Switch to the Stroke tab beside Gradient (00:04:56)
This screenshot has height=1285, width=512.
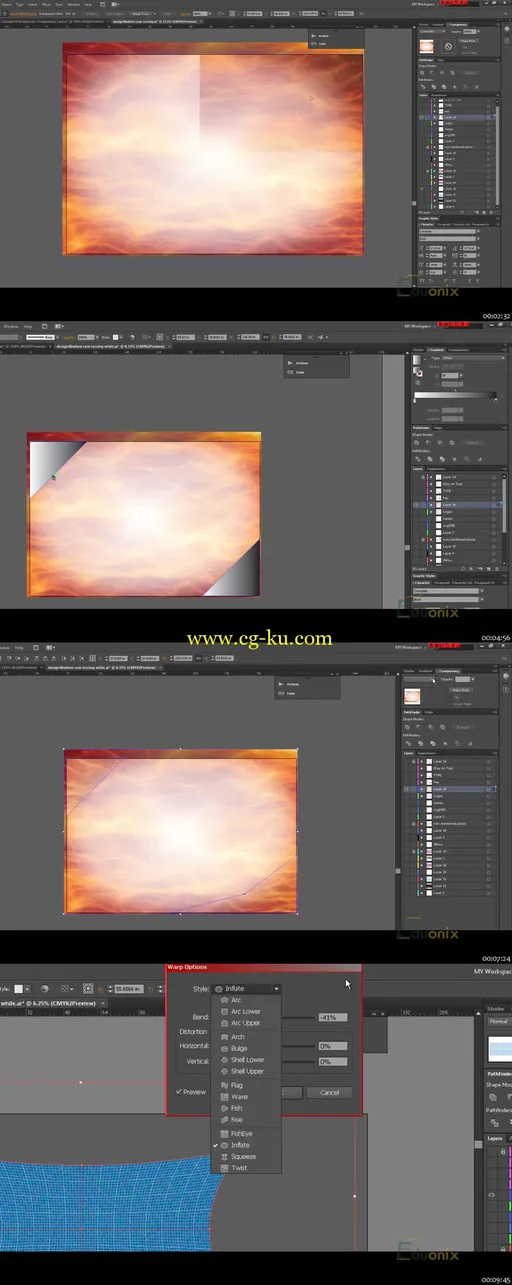pyautogui.click(x=418, y=350)
